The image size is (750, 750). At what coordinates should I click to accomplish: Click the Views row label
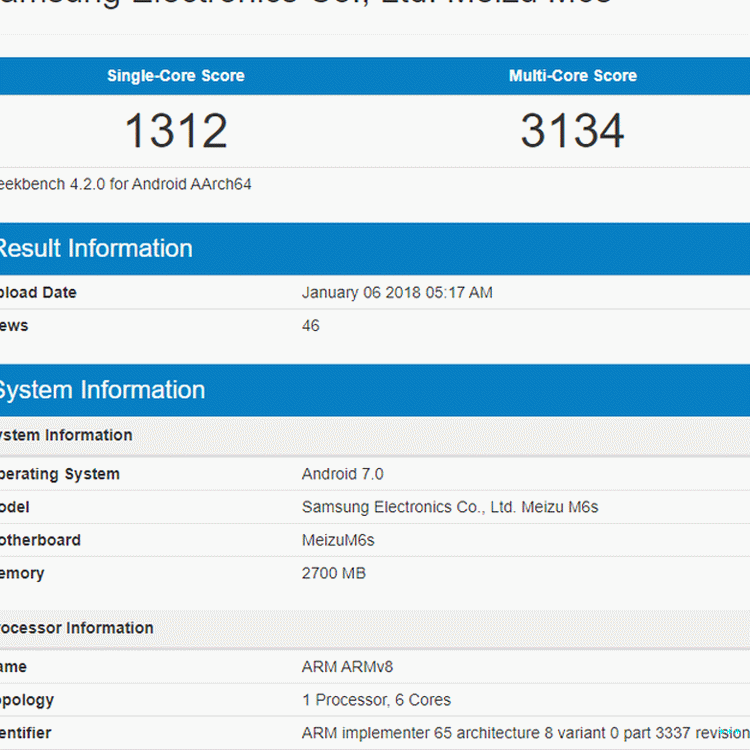[x=14, y=326]
